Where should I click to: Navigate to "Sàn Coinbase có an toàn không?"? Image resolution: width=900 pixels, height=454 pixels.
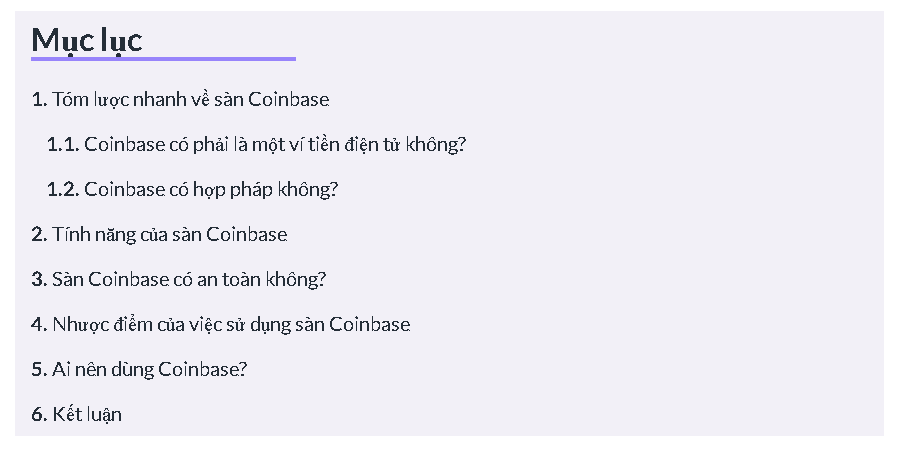click(x=189, y=280)
